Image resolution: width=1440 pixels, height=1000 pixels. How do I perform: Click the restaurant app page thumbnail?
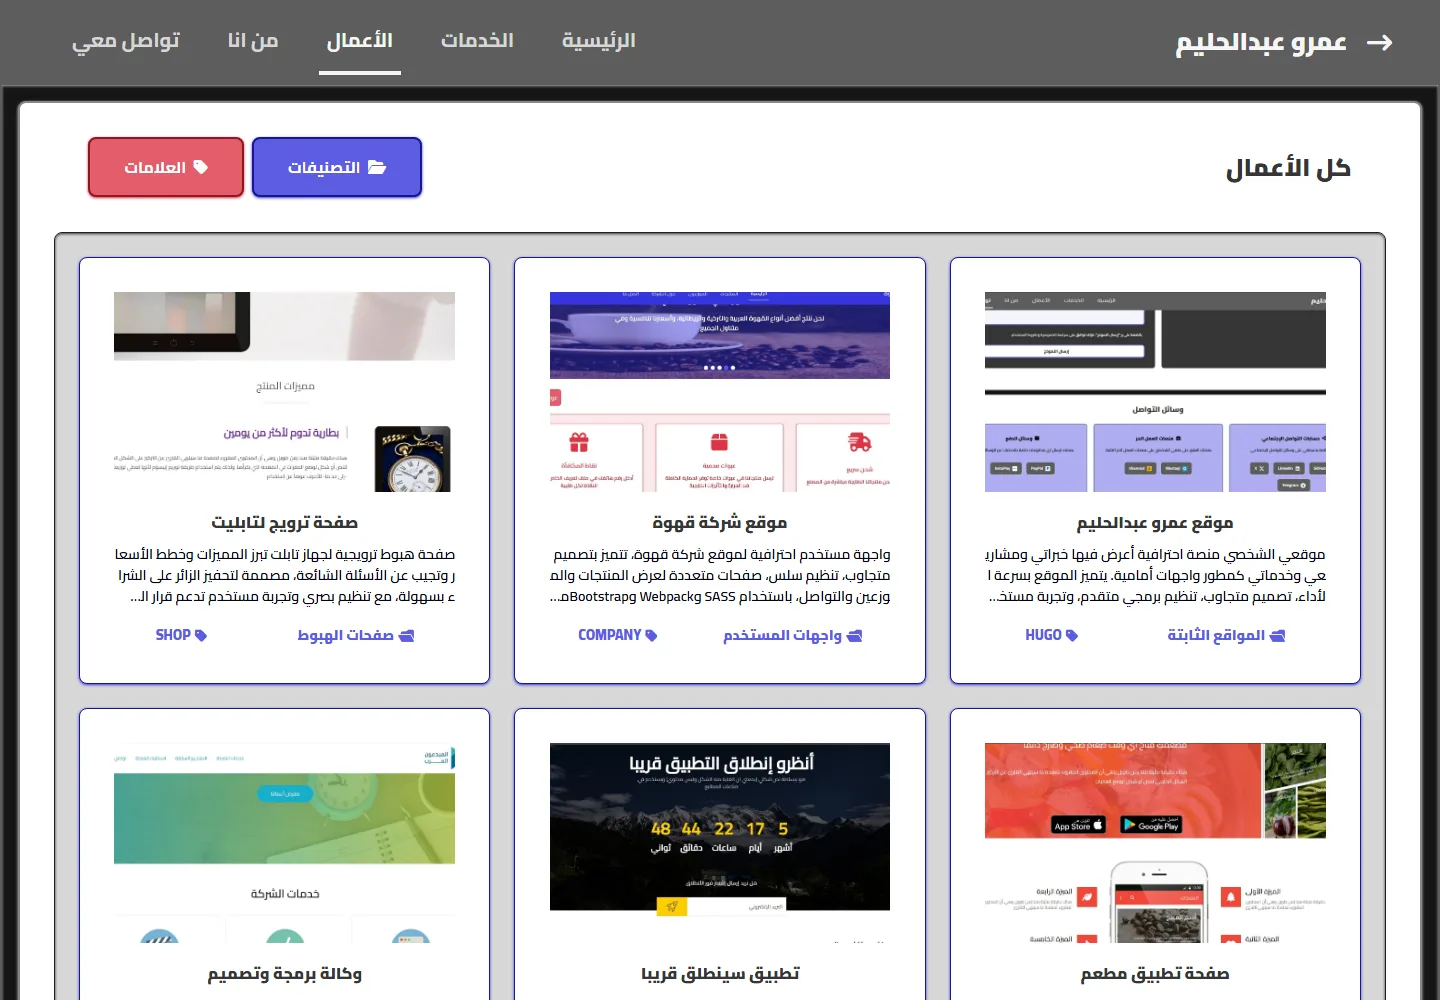pos(1155,843)
